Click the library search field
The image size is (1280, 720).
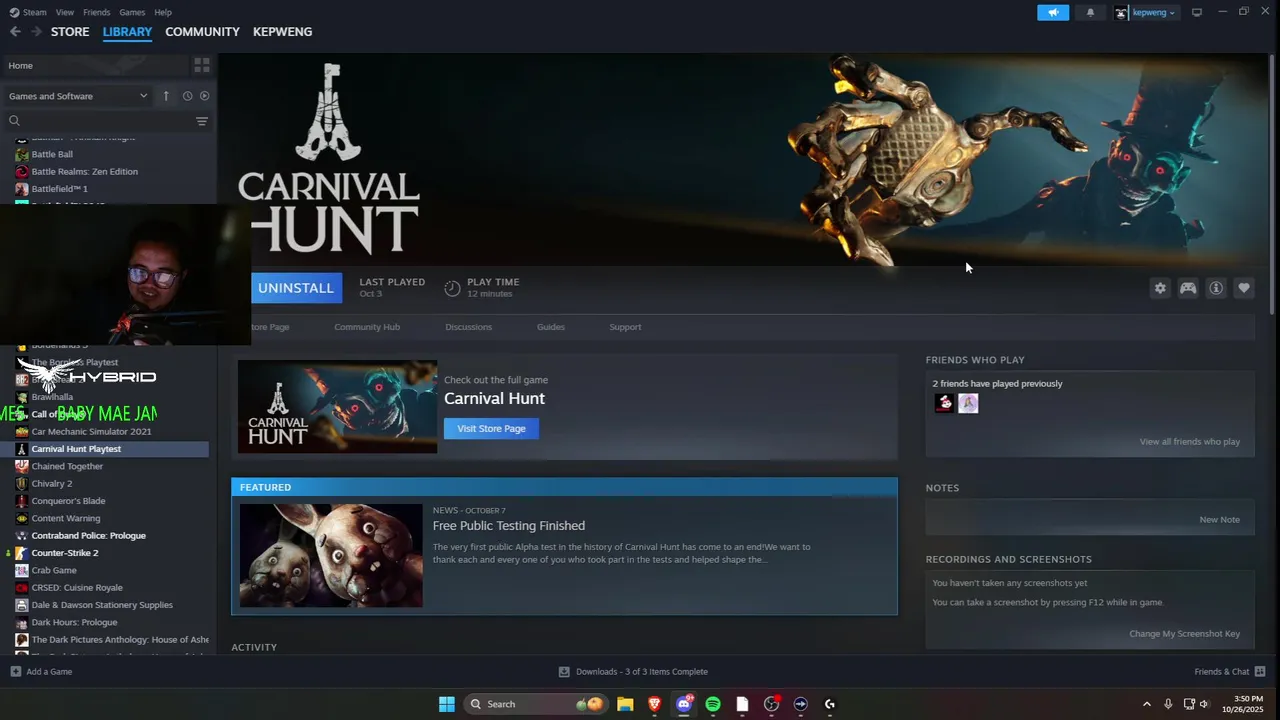click(x=100, y=121)
